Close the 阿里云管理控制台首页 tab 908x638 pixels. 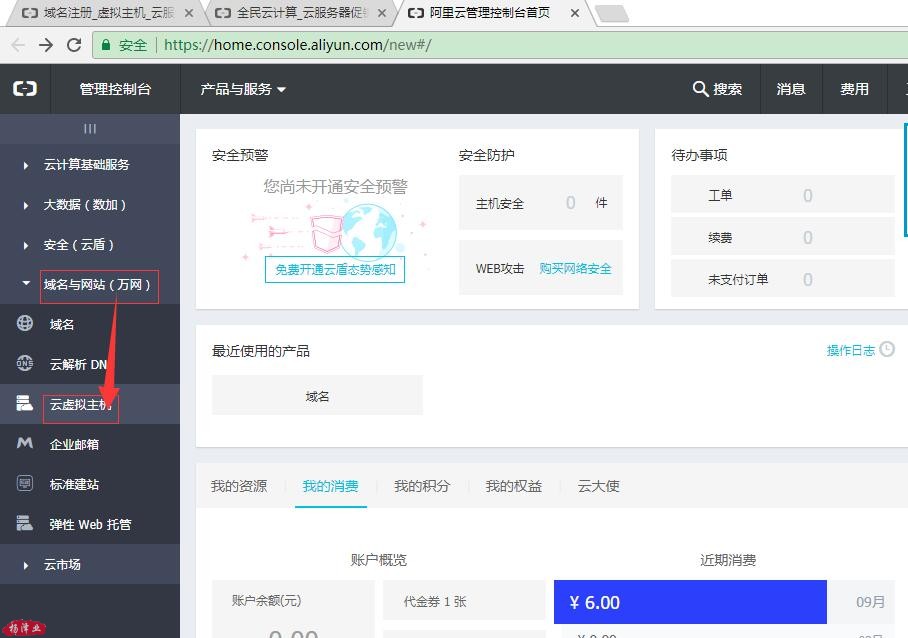click(574, 13)
